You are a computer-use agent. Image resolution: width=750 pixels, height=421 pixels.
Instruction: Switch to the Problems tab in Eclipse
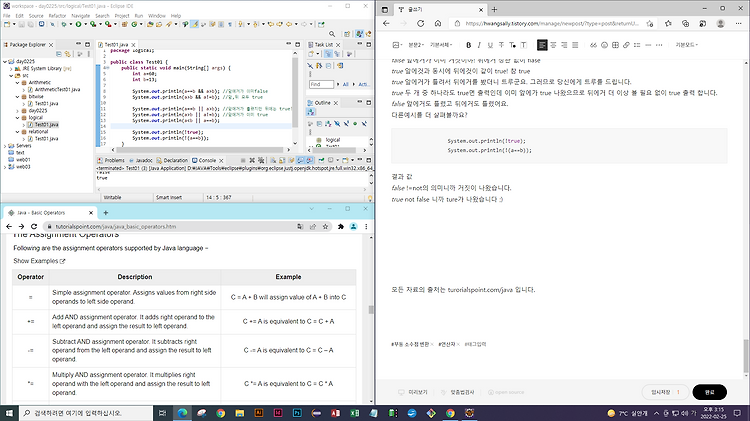[111, 160]
